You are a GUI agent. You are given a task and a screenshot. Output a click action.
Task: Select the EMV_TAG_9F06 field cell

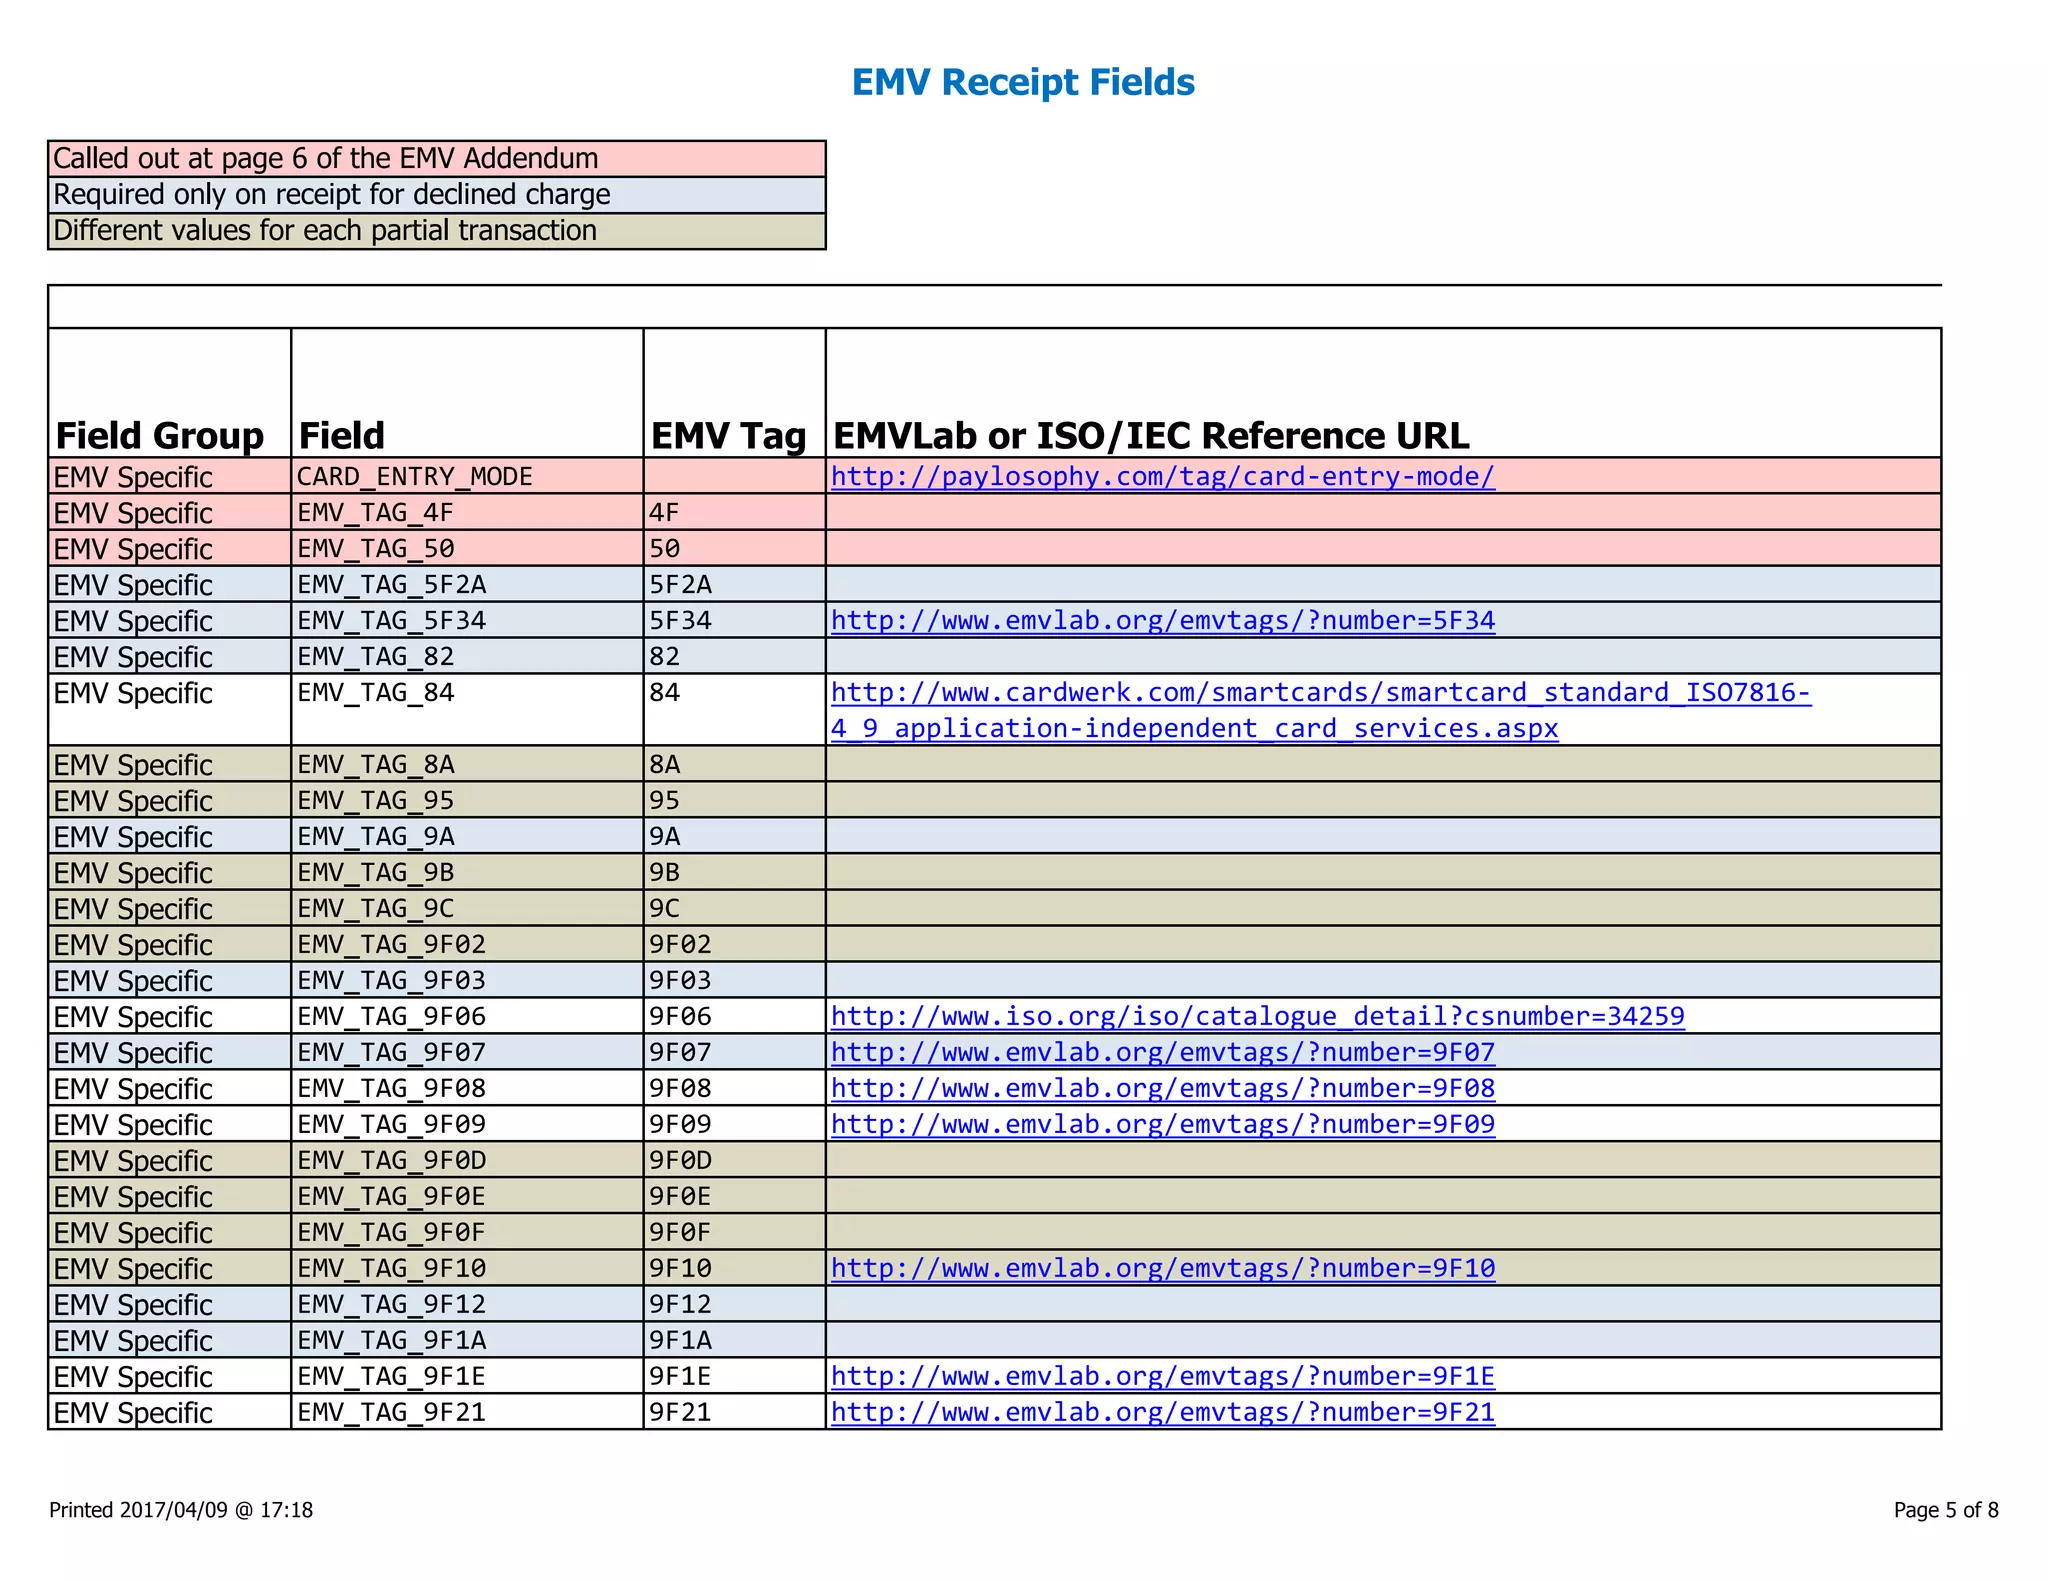[392, 1016]
